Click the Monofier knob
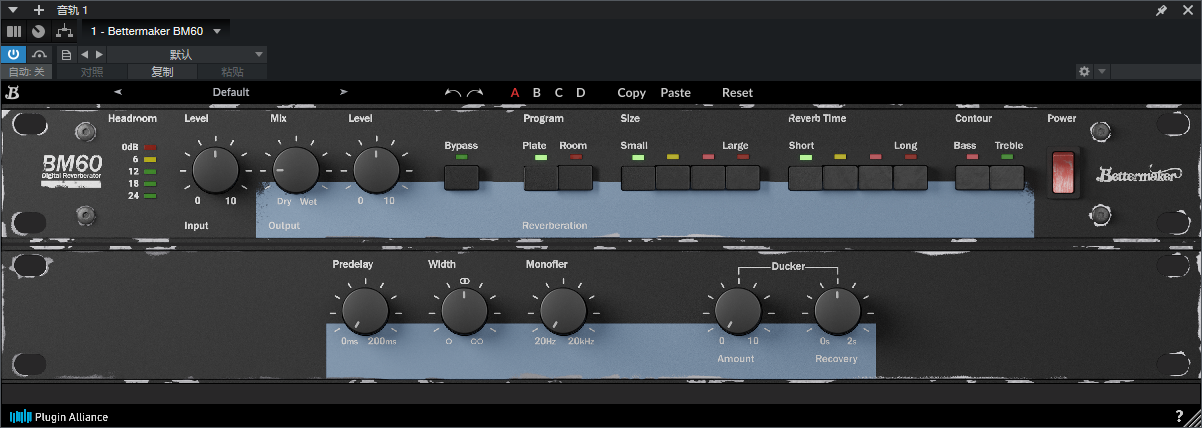Image resolution: width=1202 pixels, height=428 pixels. point(563,311)
